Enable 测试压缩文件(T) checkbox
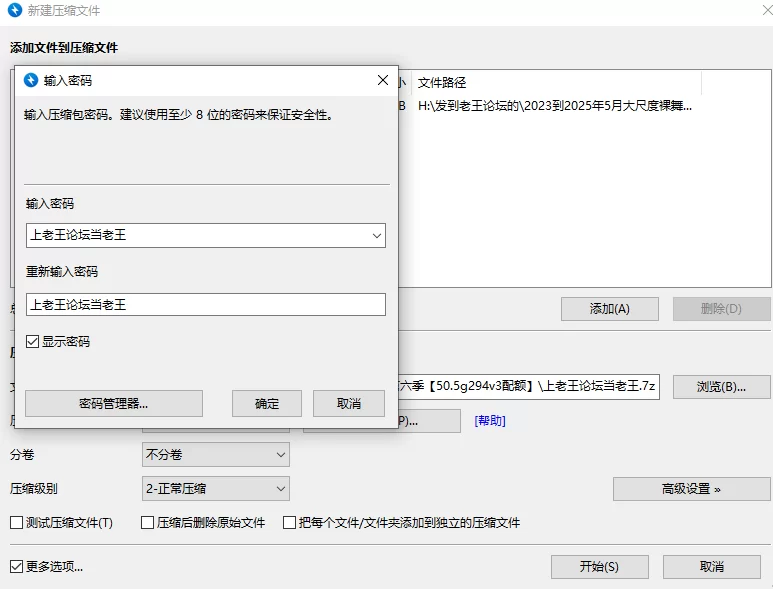The image size is (773, 589). click(x=16, y=522)
